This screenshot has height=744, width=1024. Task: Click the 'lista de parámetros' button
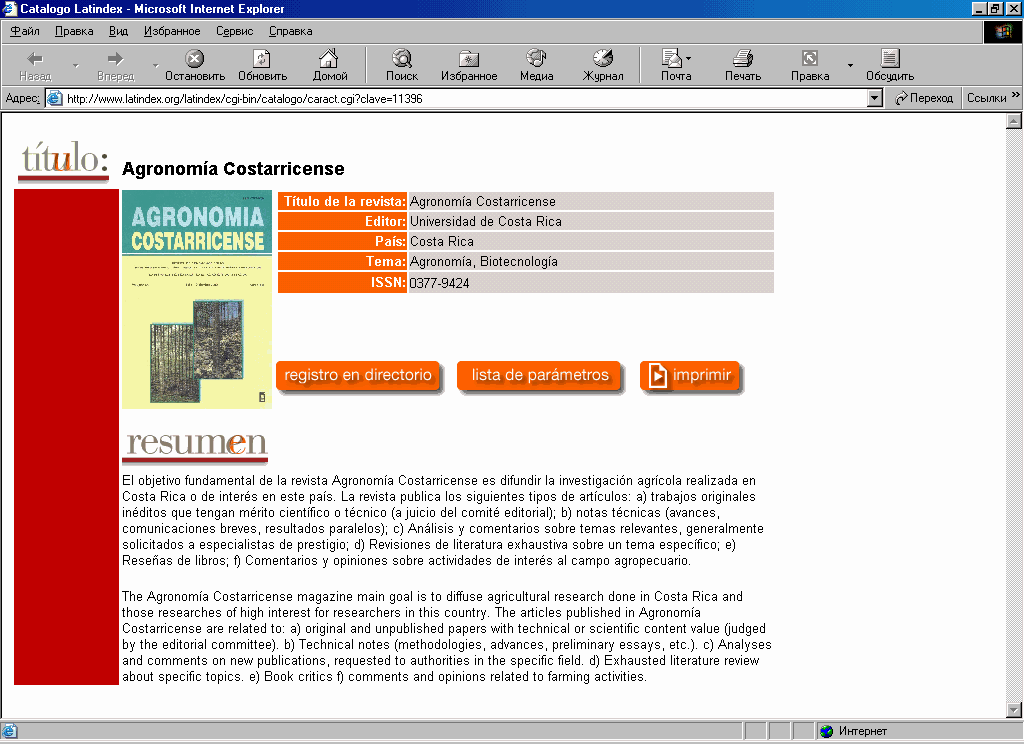(539, 376)
